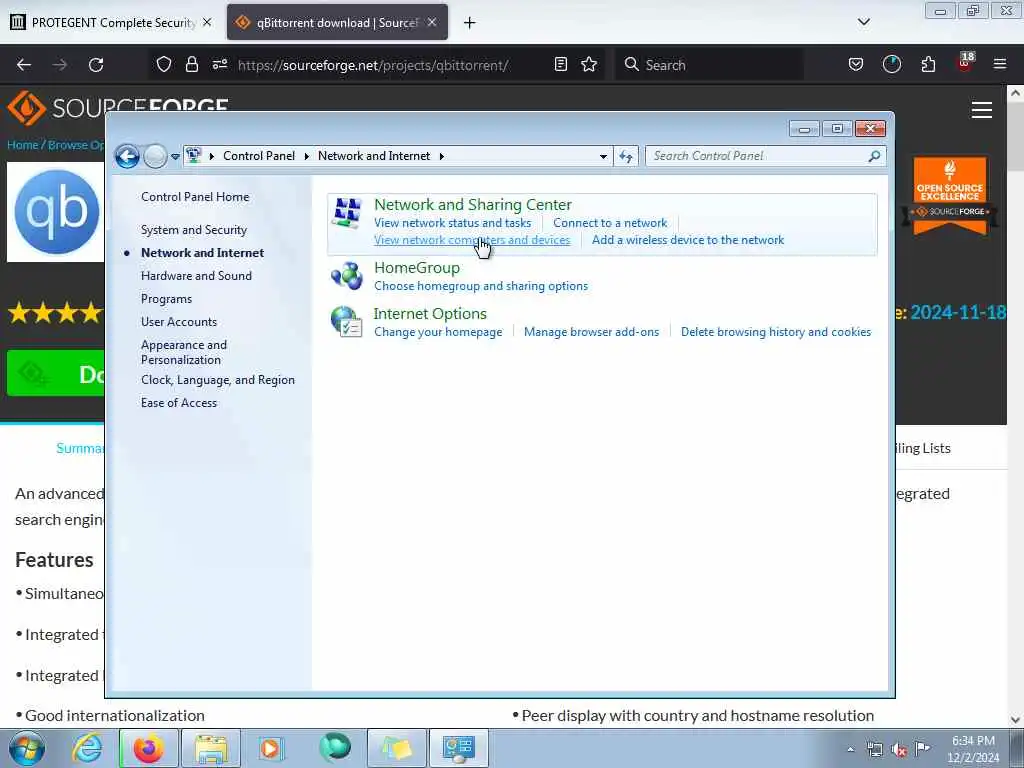This screenshot has width=1024, height=768.
Task: Open Firefox shield tracking protection icon
Action: click(x=164, y=65)
